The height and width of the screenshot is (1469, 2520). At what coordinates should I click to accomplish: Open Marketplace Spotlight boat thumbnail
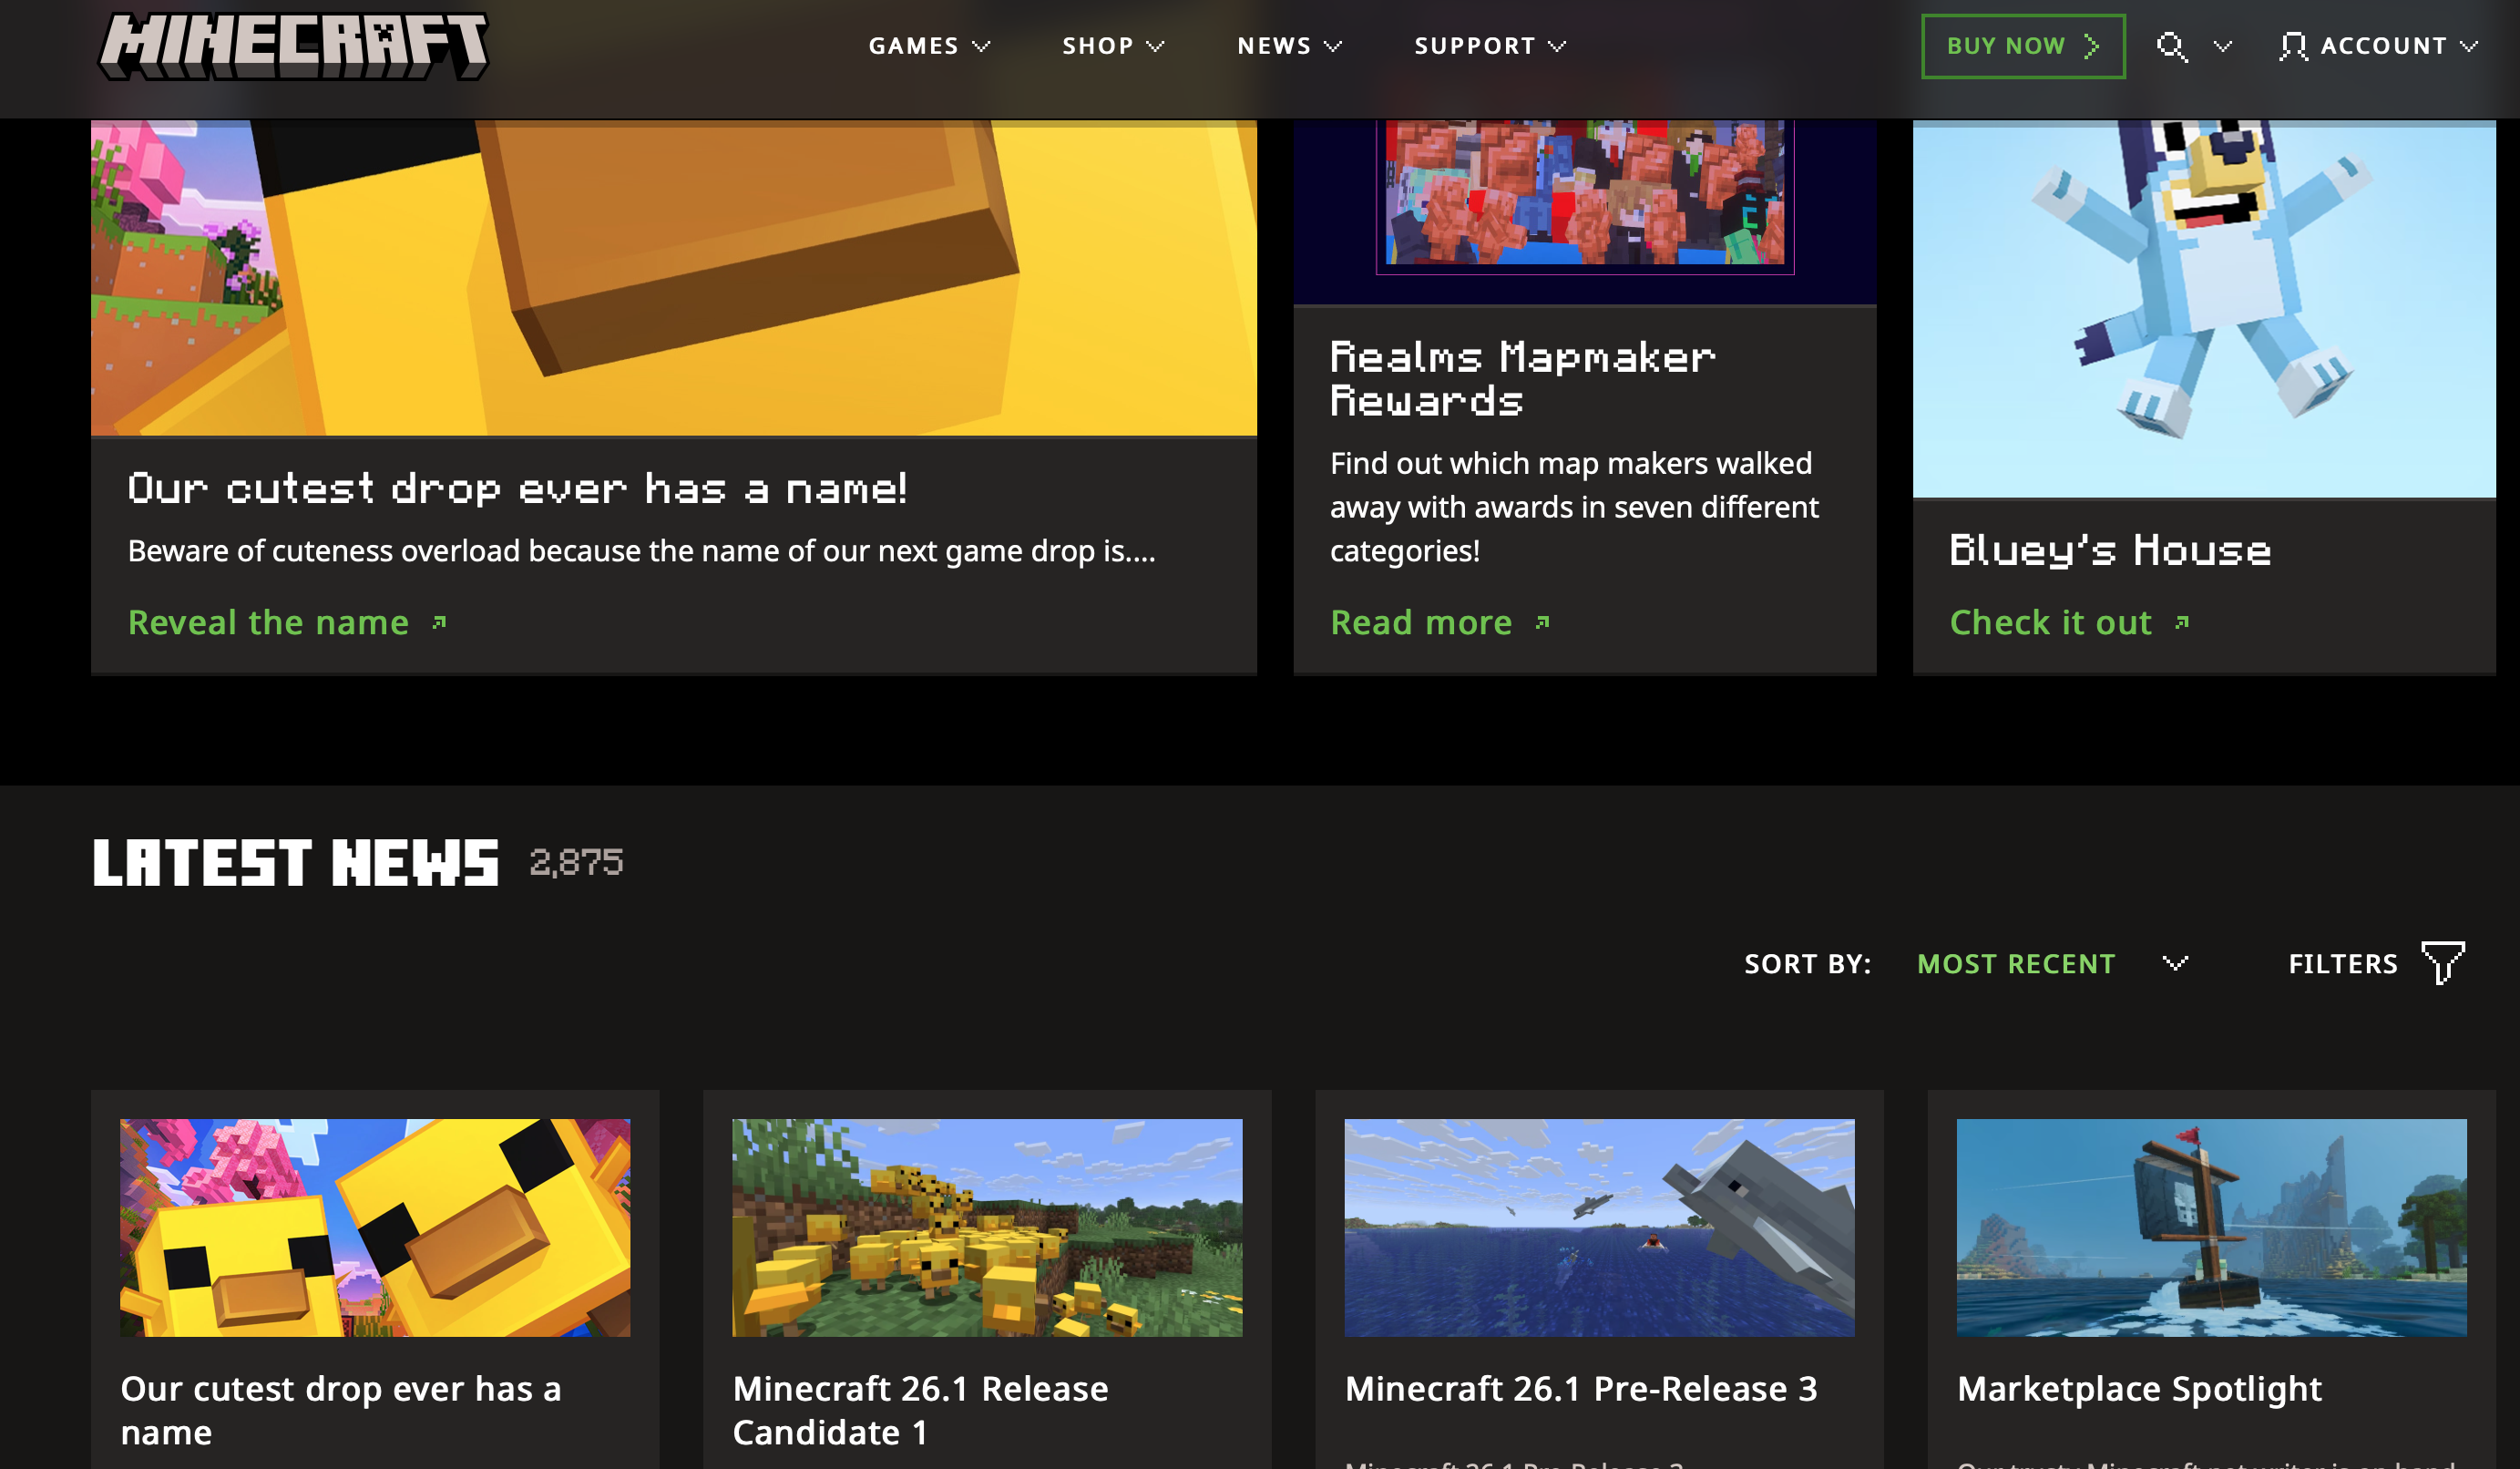pos(2210,1227)
